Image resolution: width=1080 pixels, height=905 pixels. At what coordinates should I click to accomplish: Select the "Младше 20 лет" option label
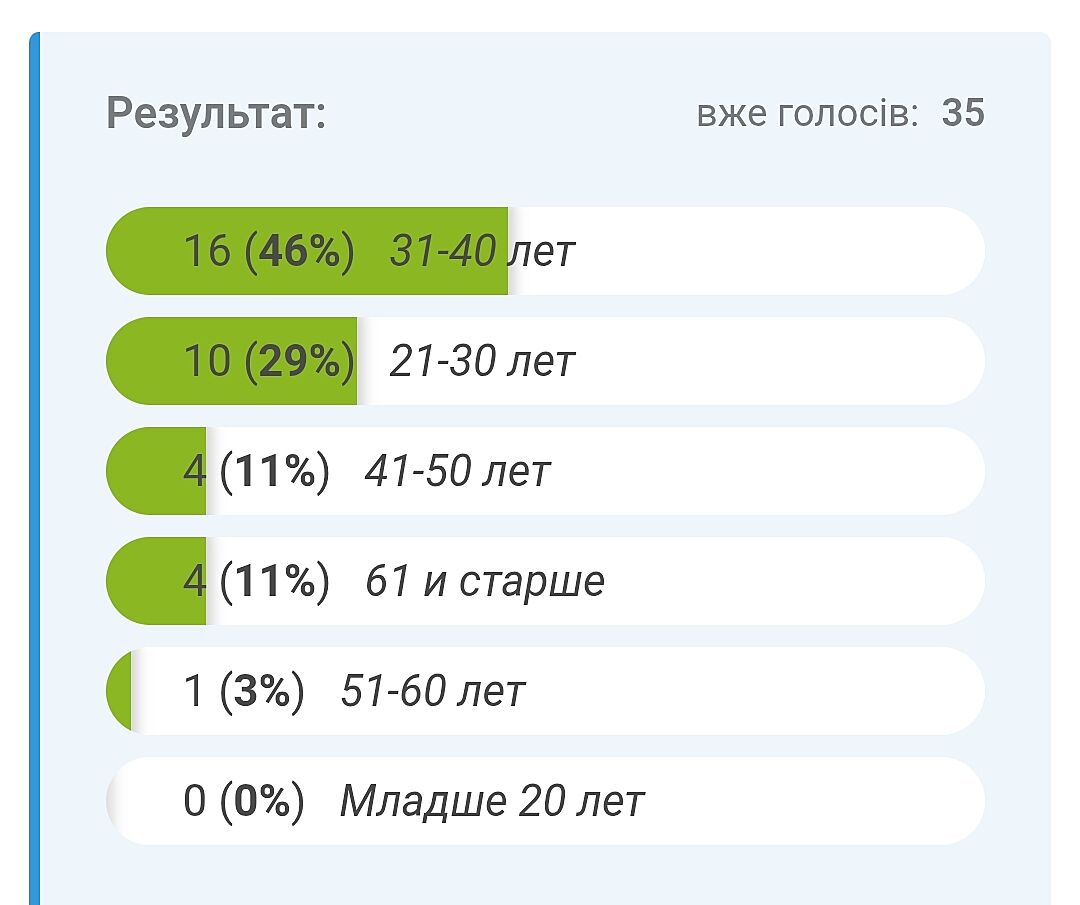coord(492,801)
